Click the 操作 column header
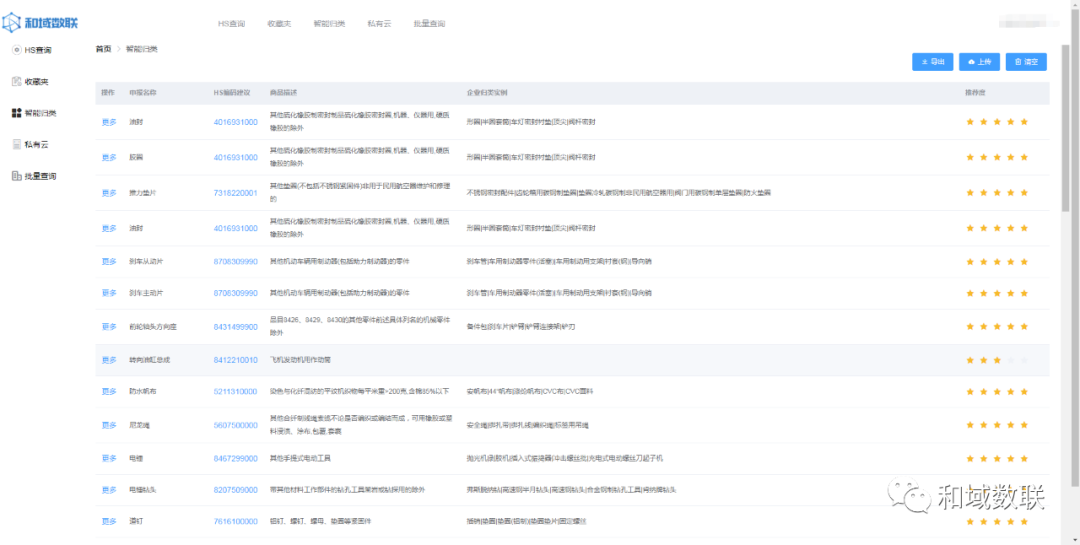 [108, 92]
